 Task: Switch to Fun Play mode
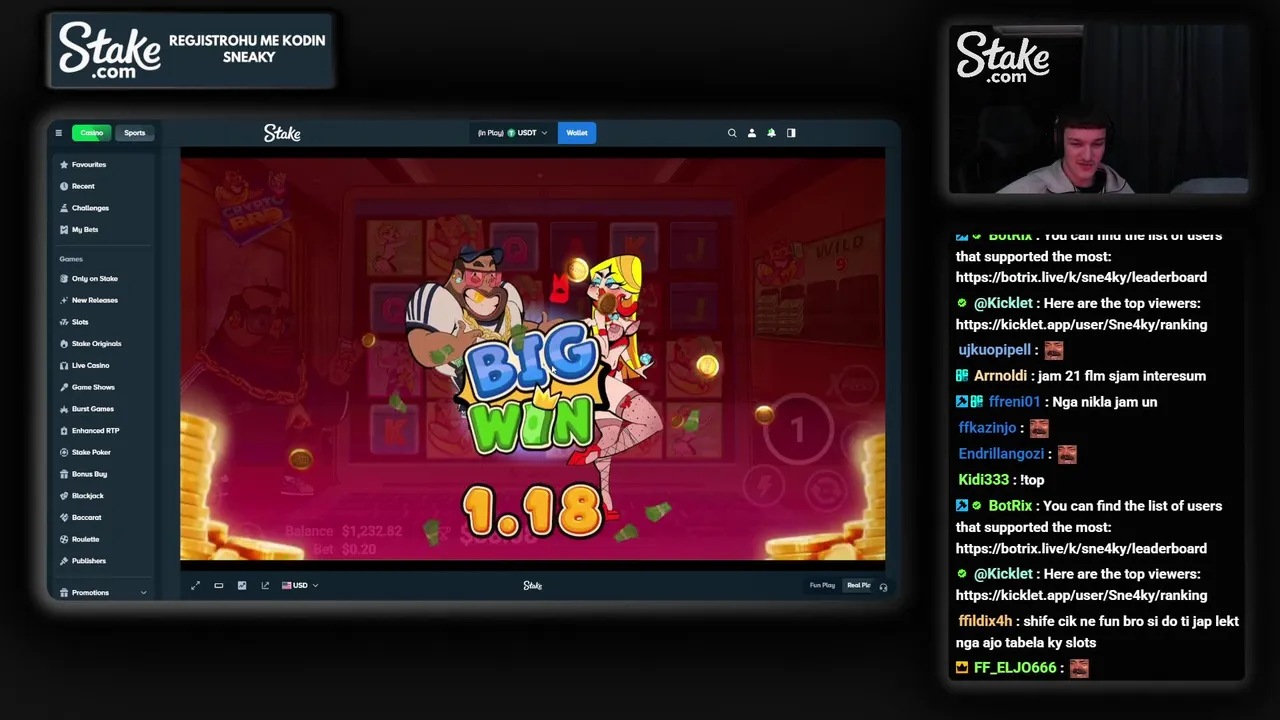pos(822,586)
